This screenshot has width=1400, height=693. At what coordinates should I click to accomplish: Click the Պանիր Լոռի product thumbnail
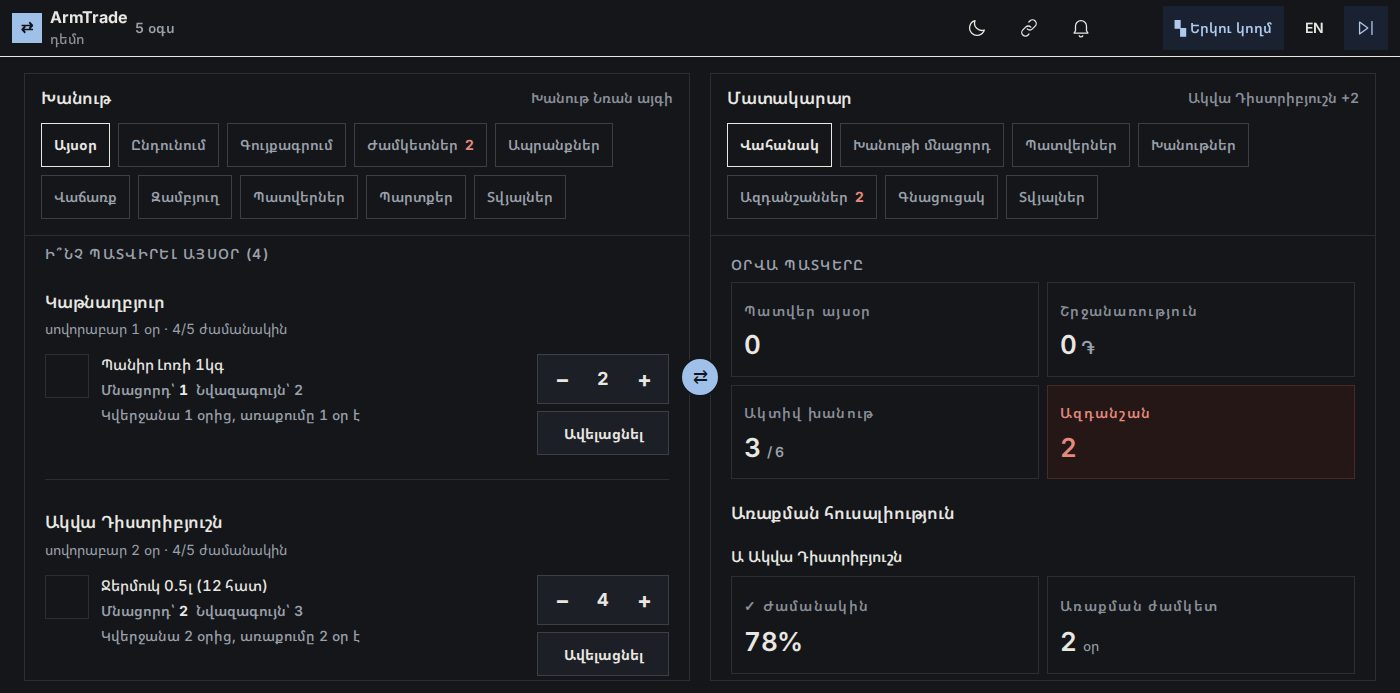[67, 376]
